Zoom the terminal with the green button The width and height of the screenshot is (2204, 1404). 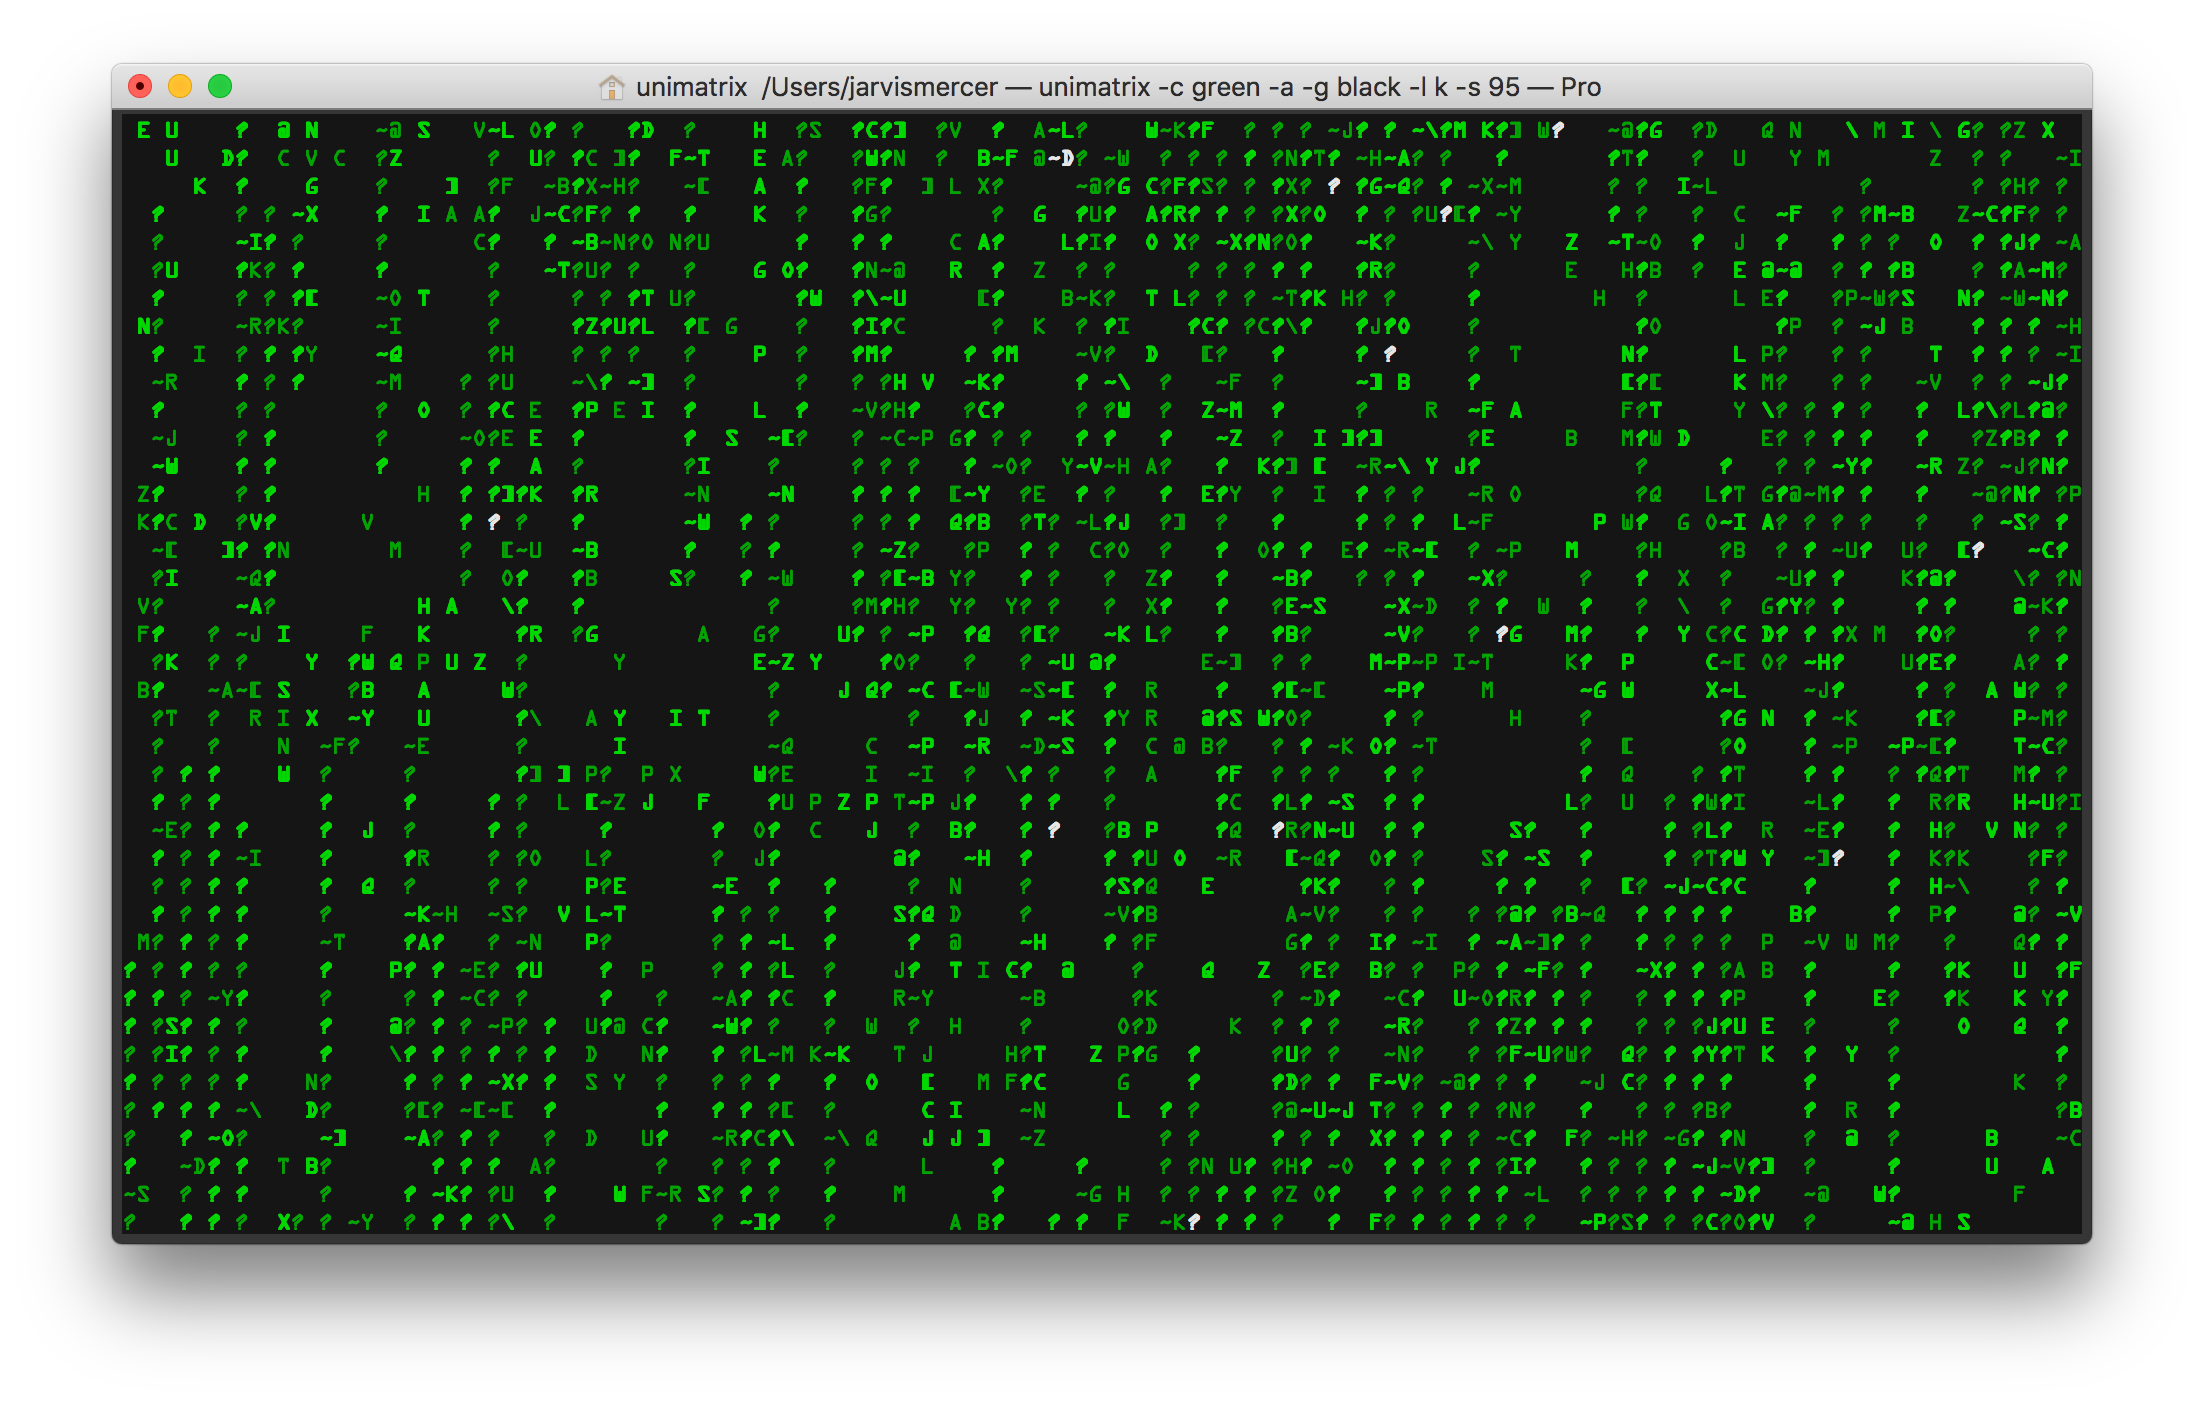(x=220, y=87)
